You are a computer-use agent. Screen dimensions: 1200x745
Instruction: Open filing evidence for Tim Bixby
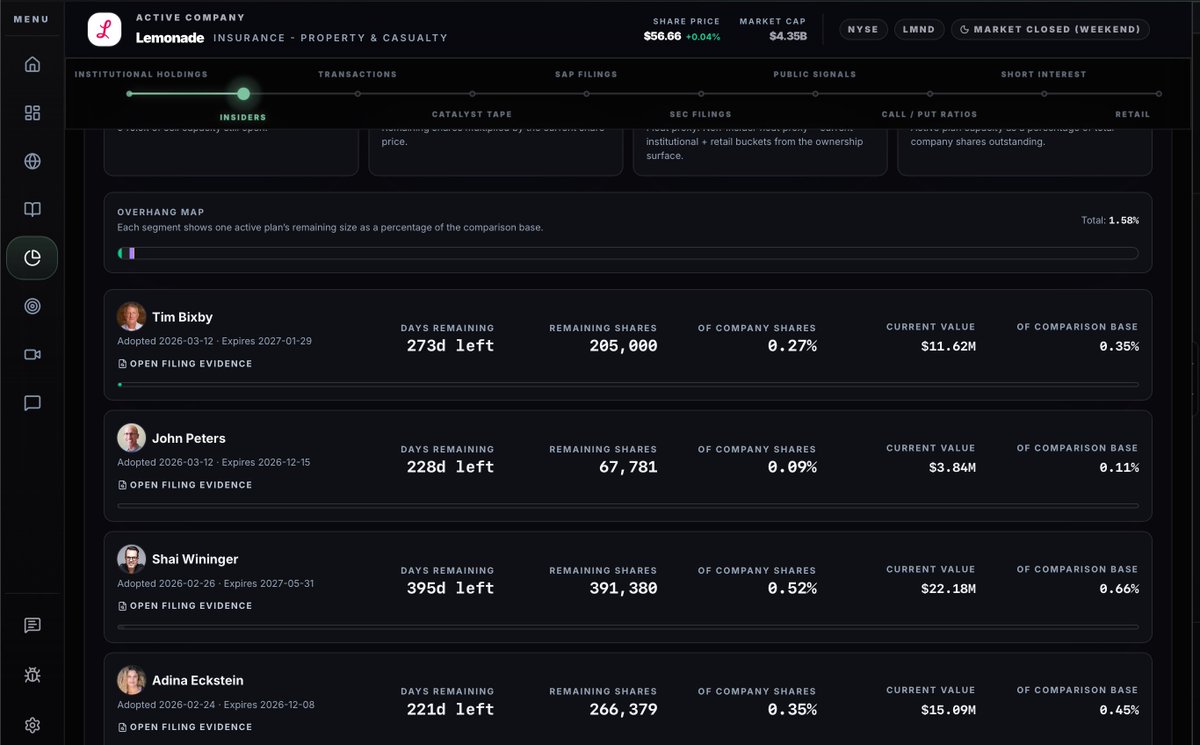pyautogui.click(x=185, y=364)
